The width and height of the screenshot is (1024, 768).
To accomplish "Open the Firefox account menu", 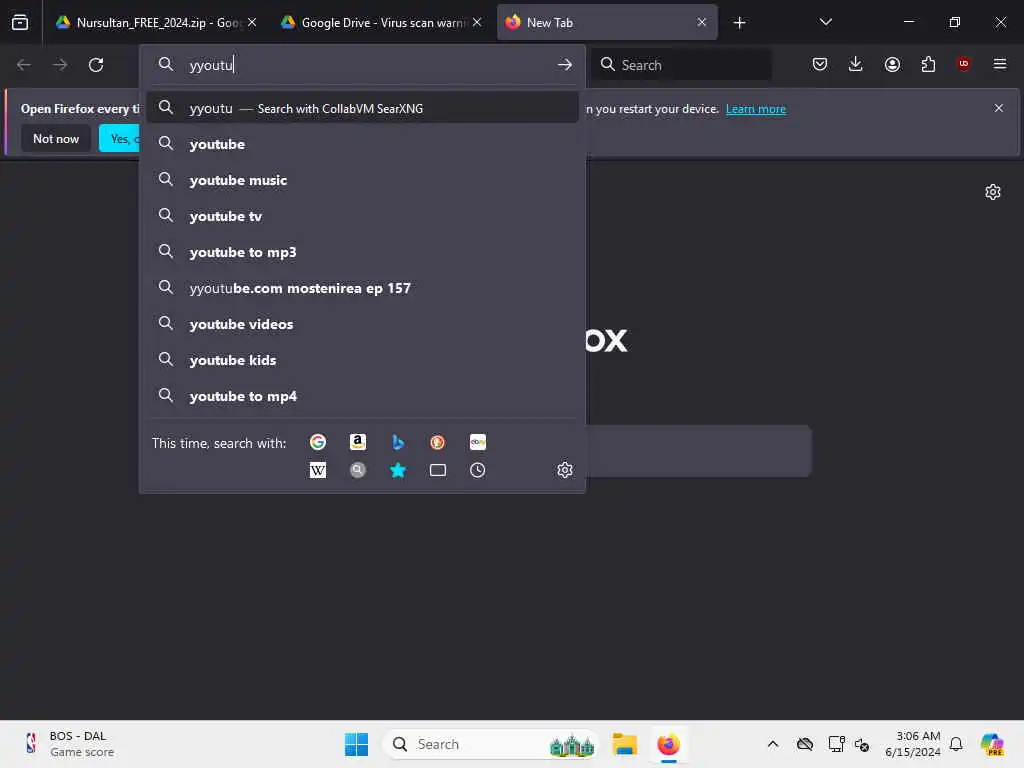I will (x=892, y=64).
